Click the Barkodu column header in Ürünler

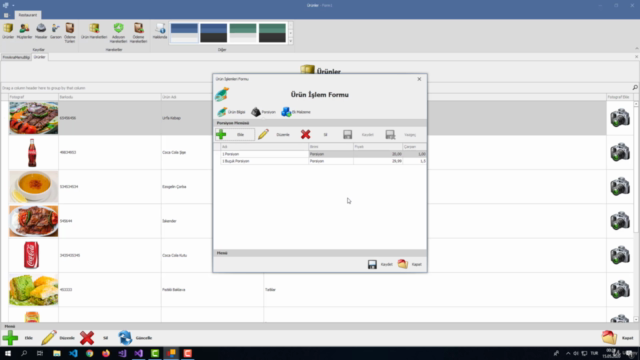coord(110,97)
